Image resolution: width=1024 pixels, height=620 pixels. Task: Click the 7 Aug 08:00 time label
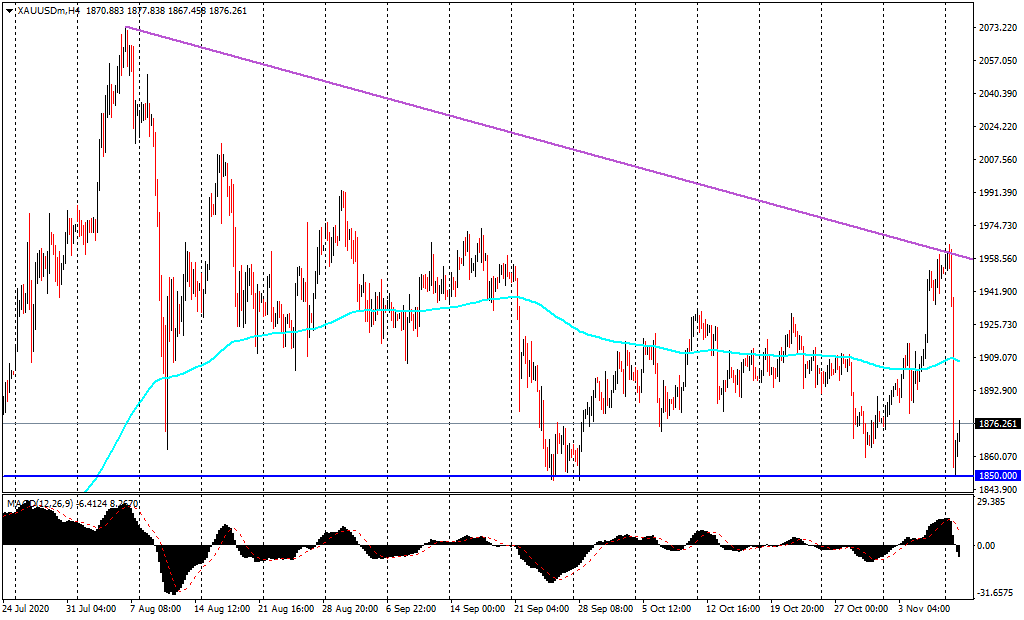coord(155,607)
